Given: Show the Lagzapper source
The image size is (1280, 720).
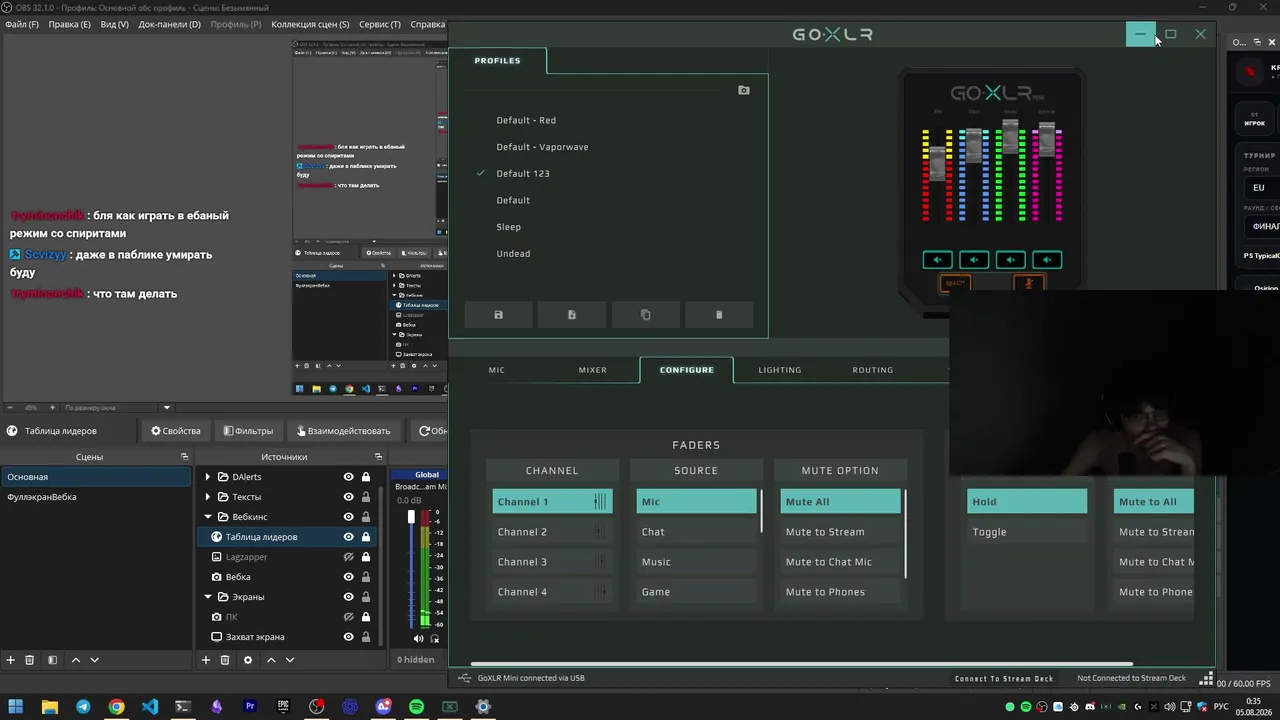Looking at the screenshot, I should pyautogui.click(x=348, y=557).
